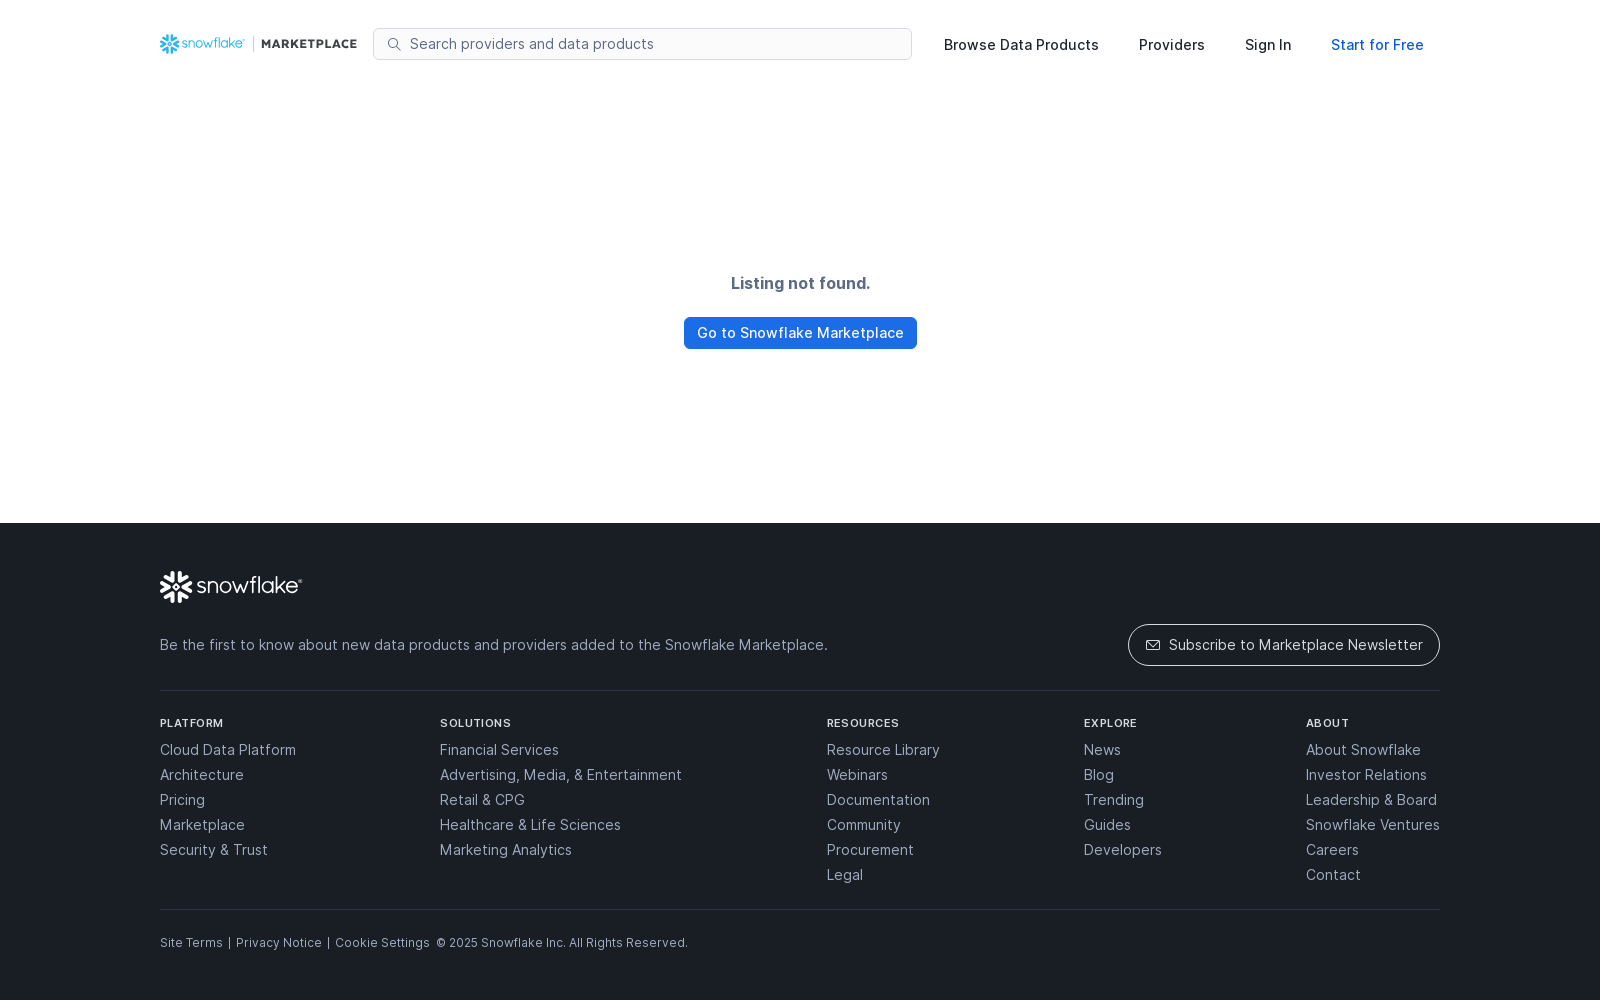
Task: Click the PLATFORM footer heading
Action: pos(192,723)
